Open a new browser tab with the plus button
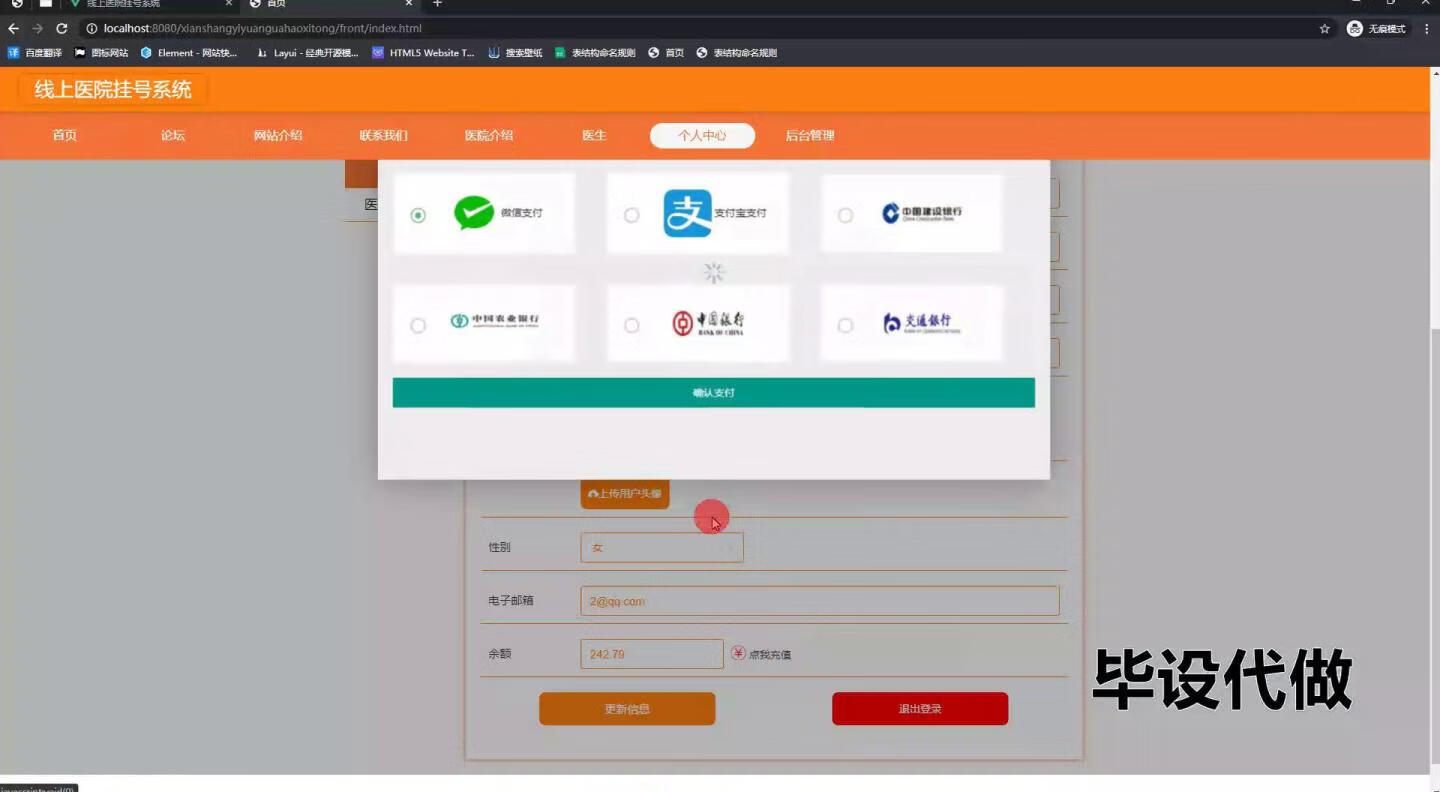Image resolution: width=1440 pixels, height=792 pixels. 437,4
